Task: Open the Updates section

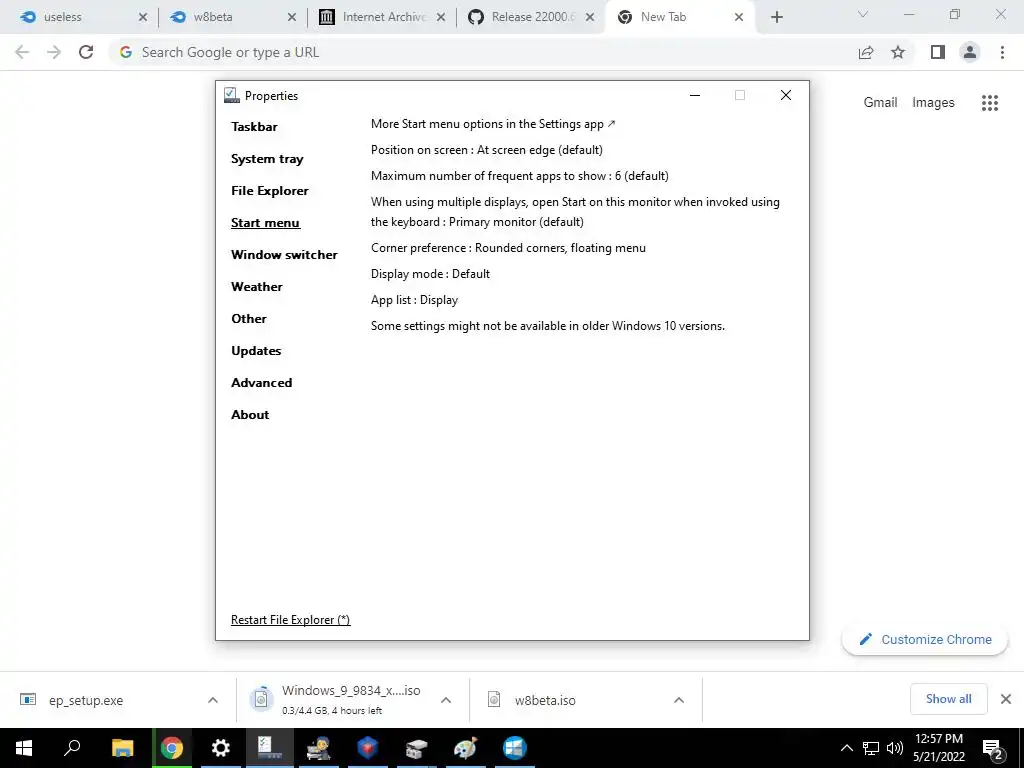Action: pos(256,351)
